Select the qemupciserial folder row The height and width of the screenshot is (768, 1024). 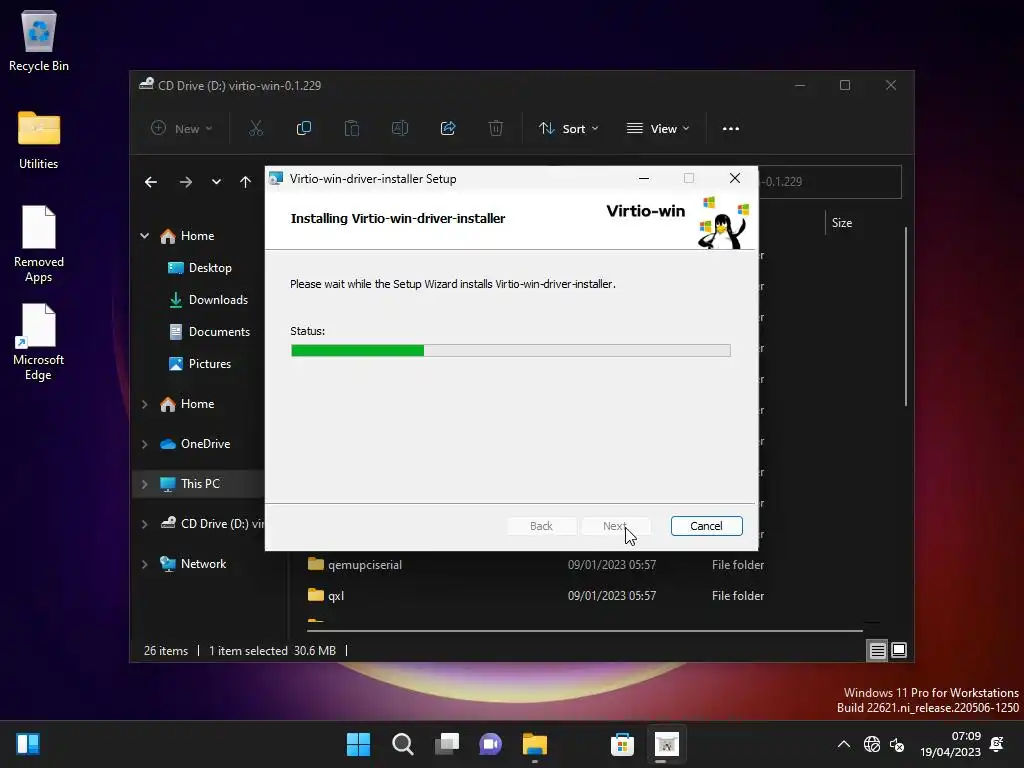[534, 565]
